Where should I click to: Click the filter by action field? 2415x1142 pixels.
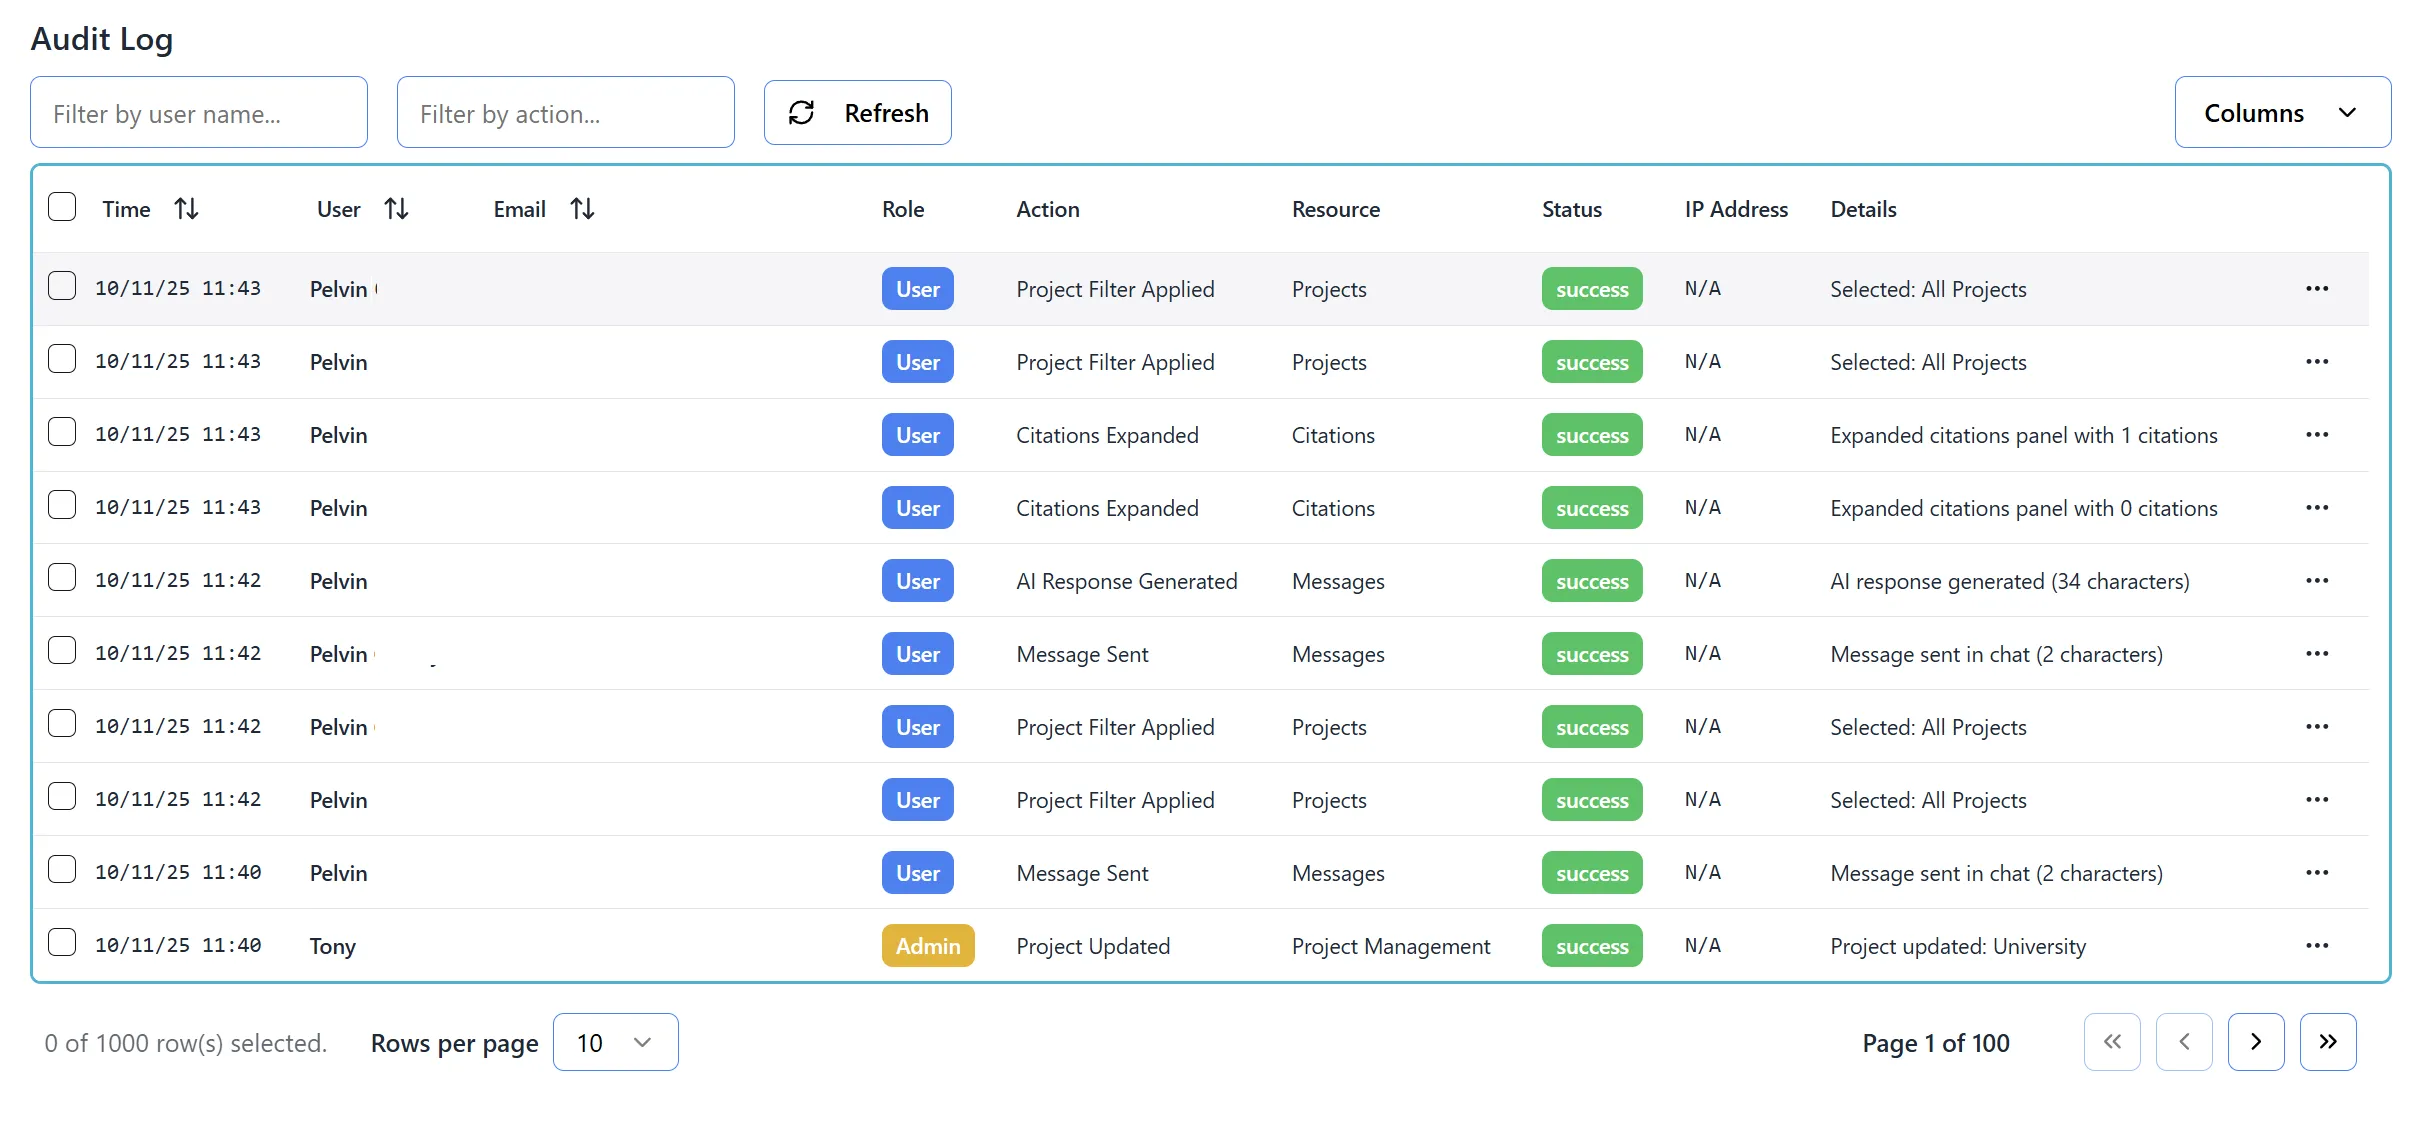[x=565, y=112]
